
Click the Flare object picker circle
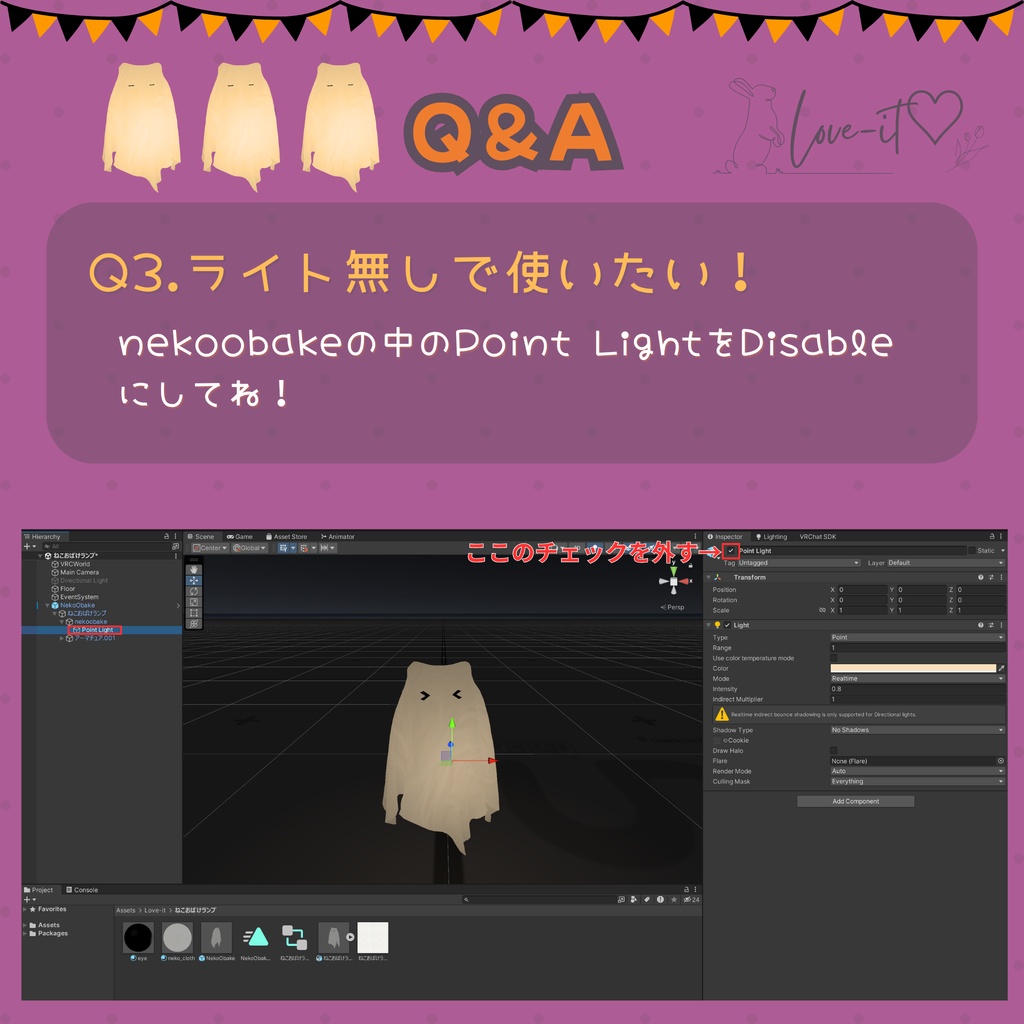[x=1000, y=761]
